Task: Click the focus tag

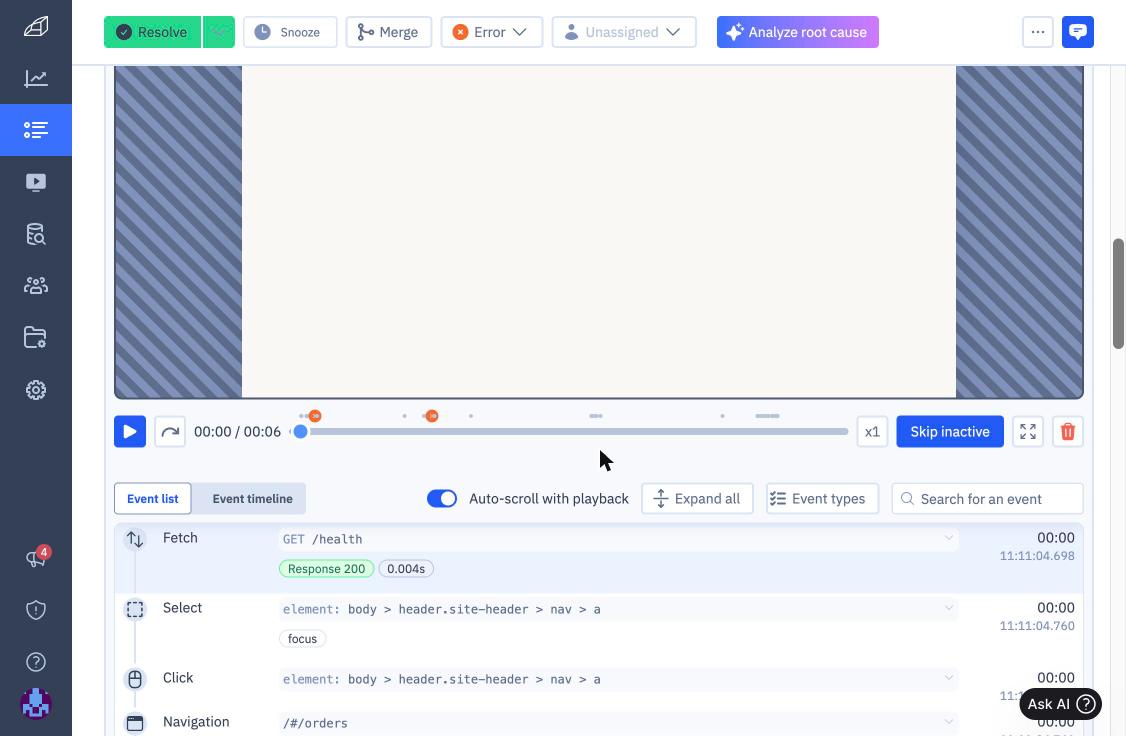Action: click(x=302, y=639)
